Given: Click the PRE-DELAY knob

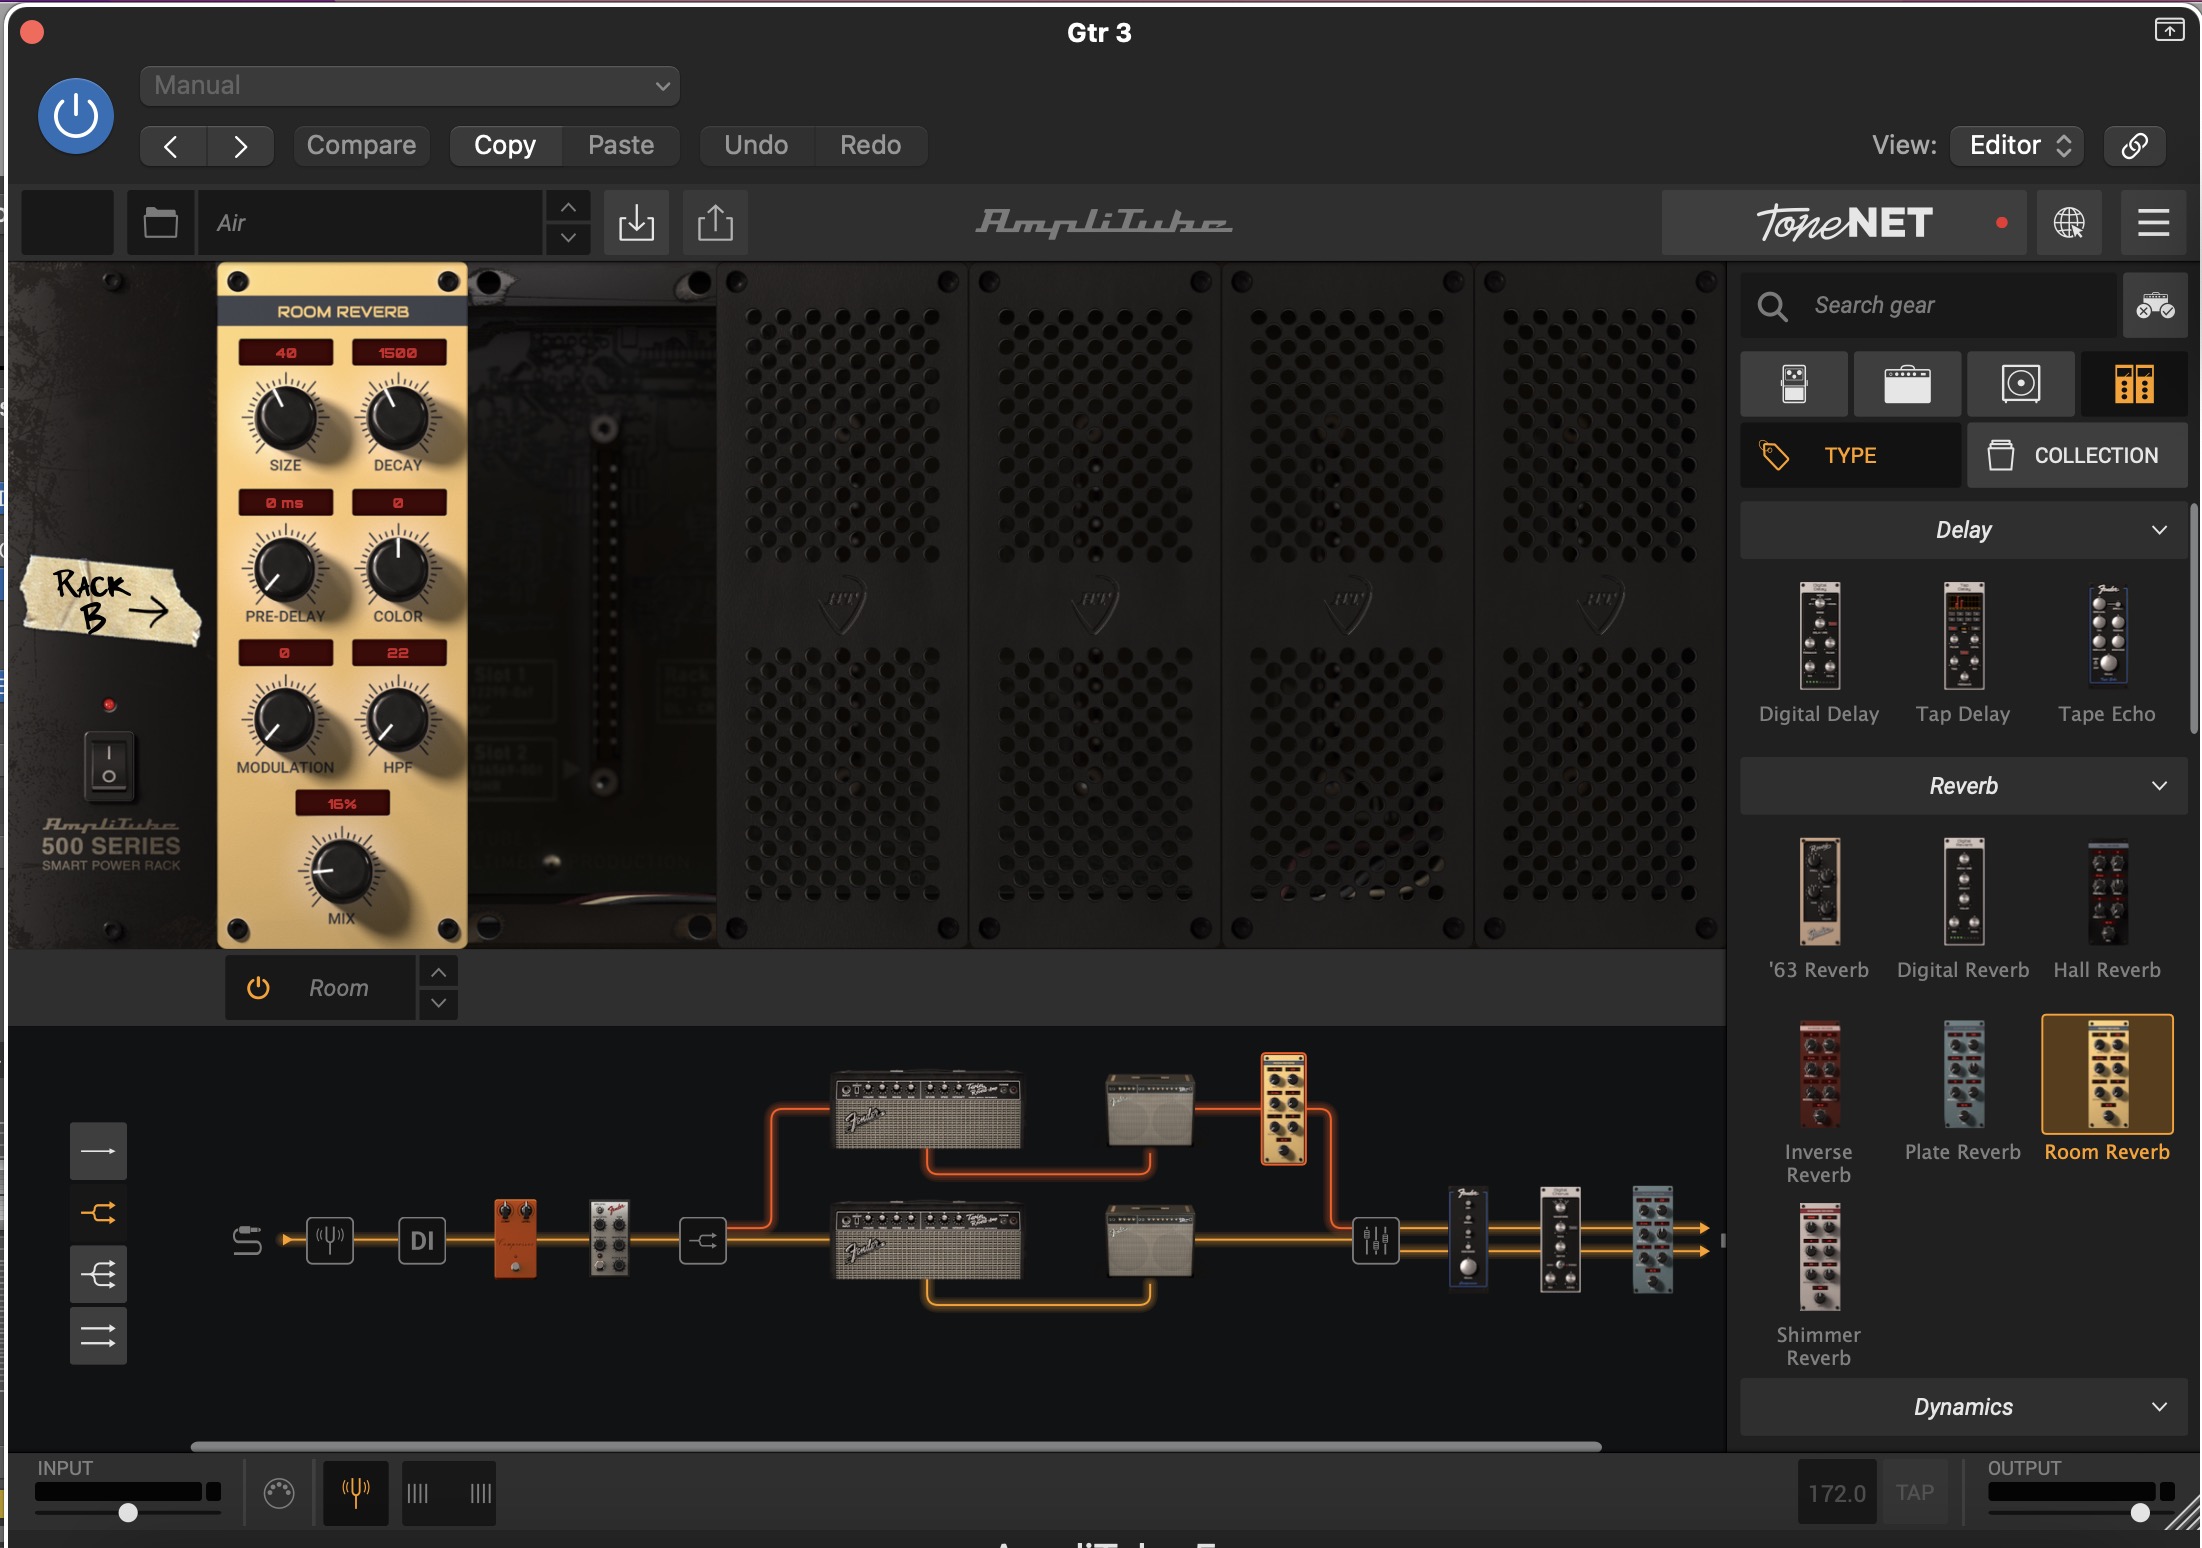Looking at the screenshot, I should pyautogui.click(x=285, y=568).
